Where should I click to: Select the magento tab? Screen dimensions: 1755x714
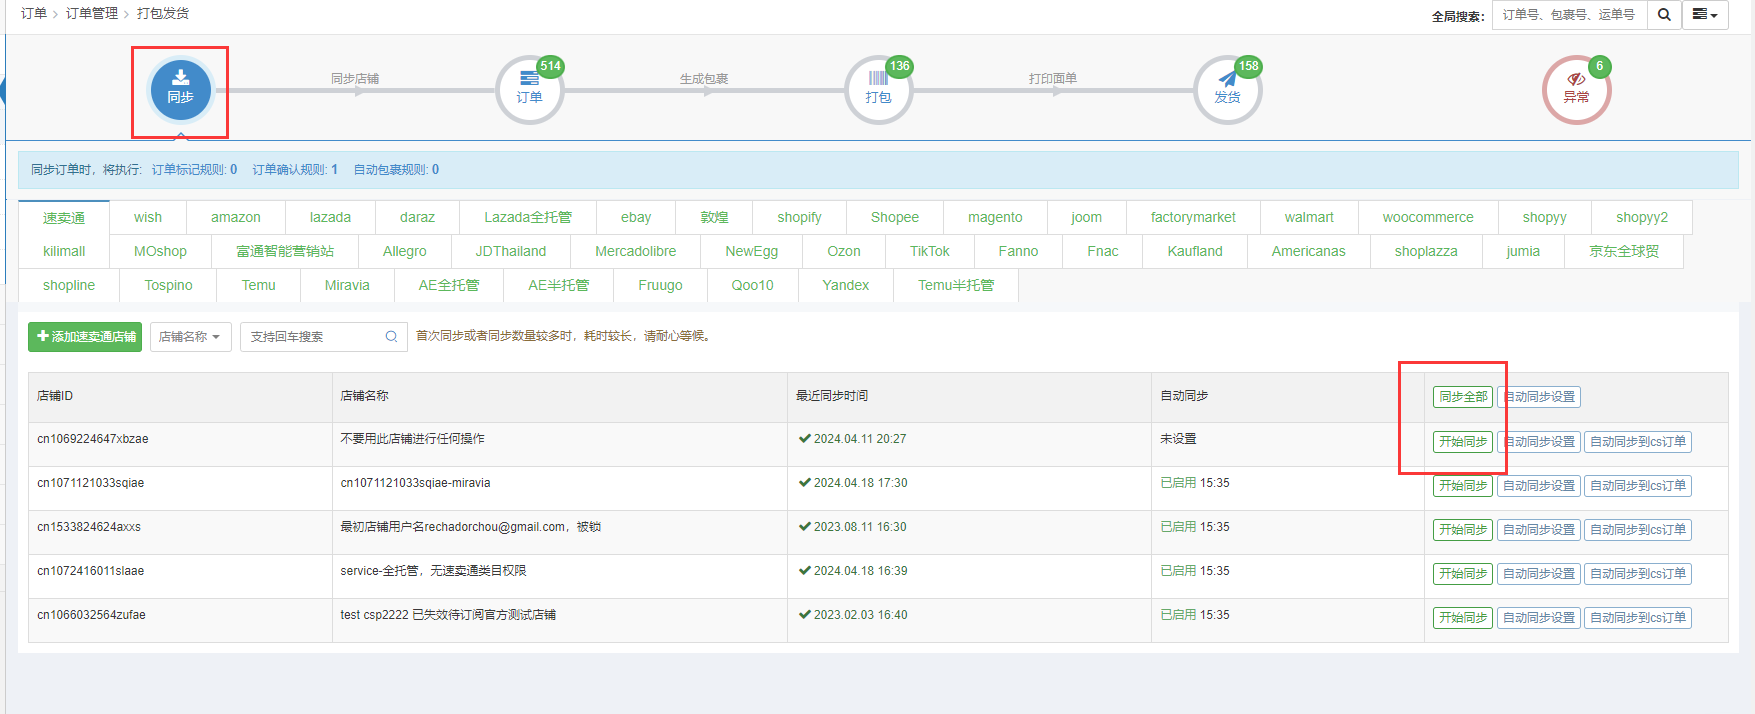point(995,217)
